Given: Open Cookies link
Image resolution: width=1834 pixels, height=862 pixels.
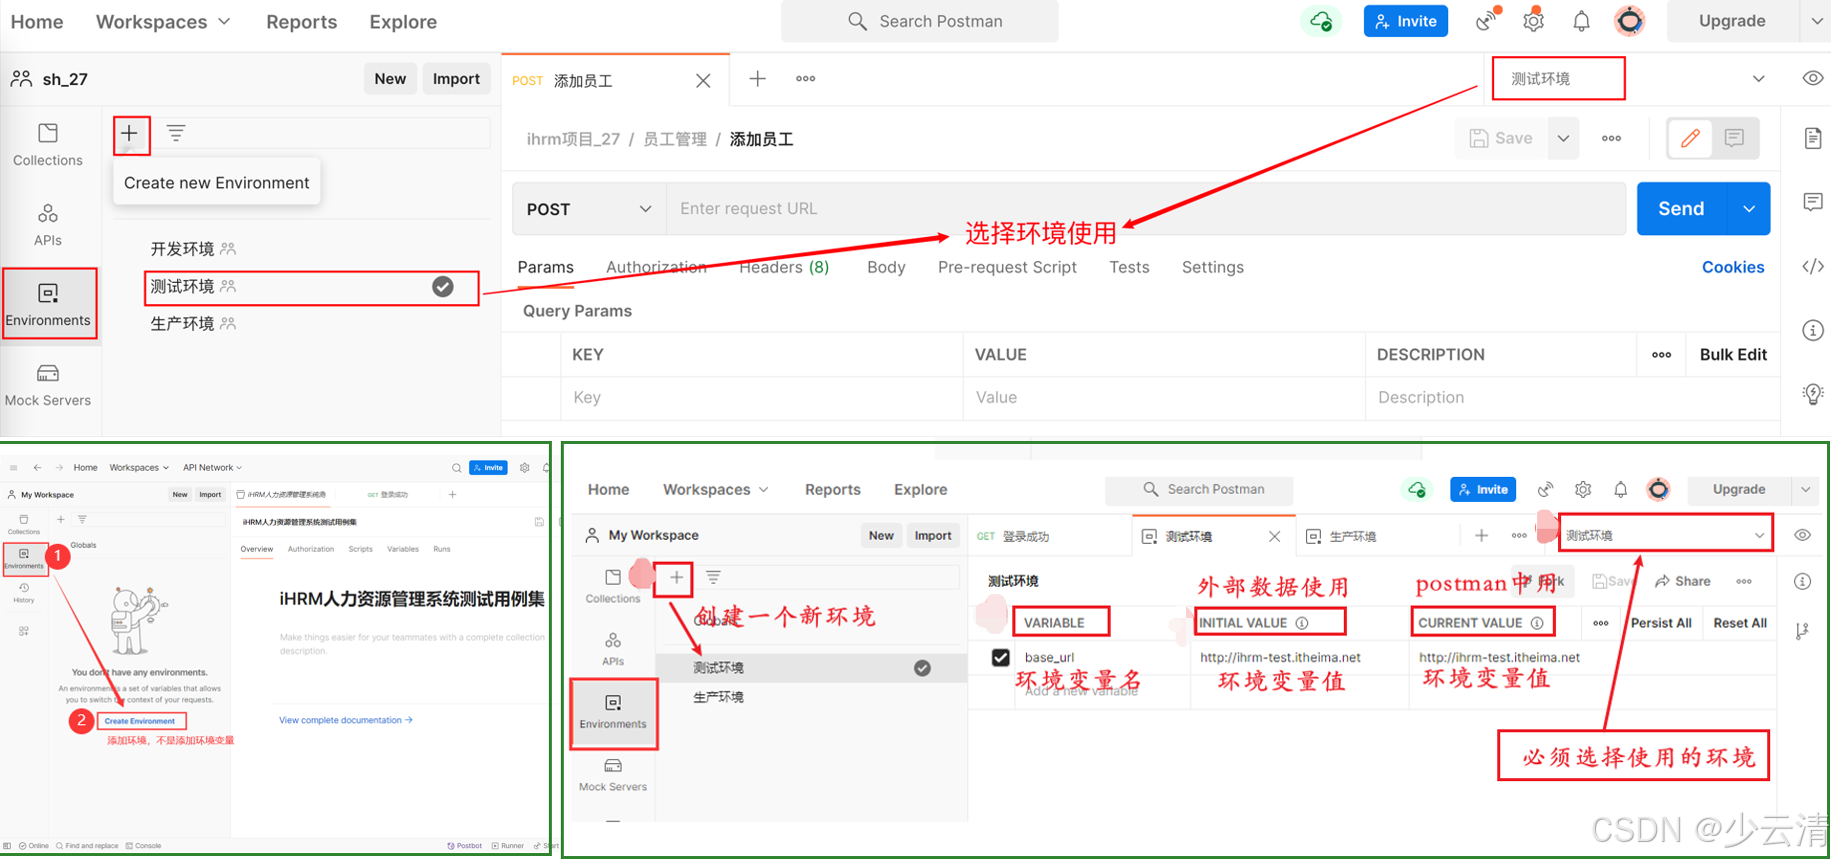Looking at the screenshot, I should point(1732,267).
